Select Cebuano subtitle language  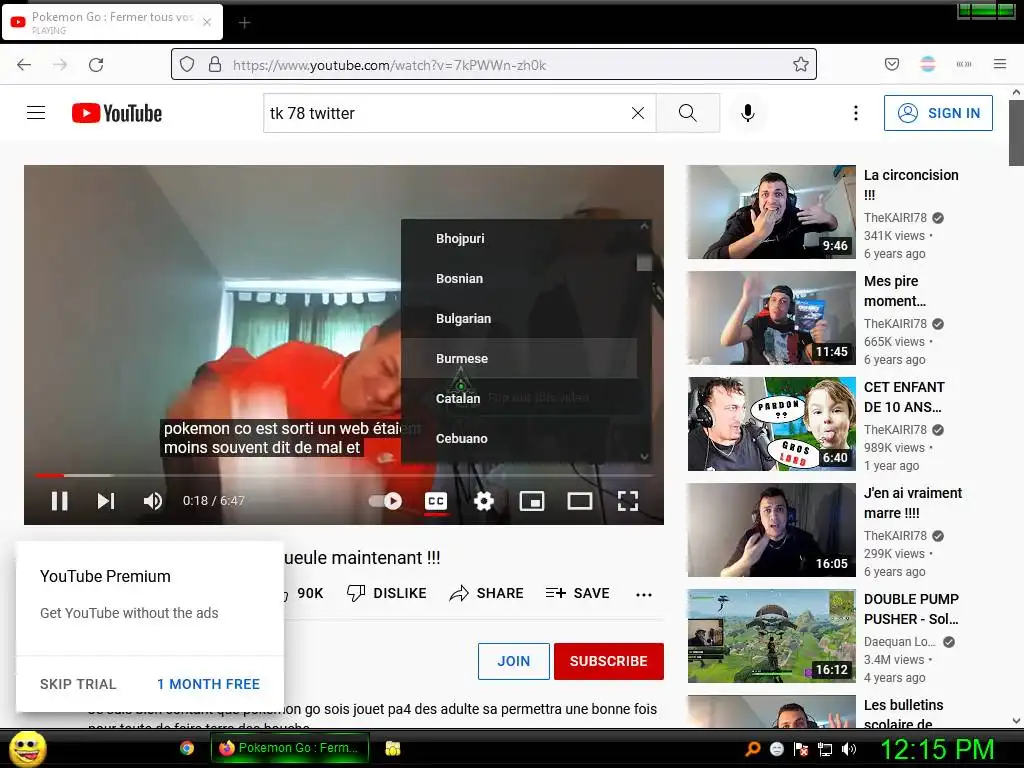point(519,438)
